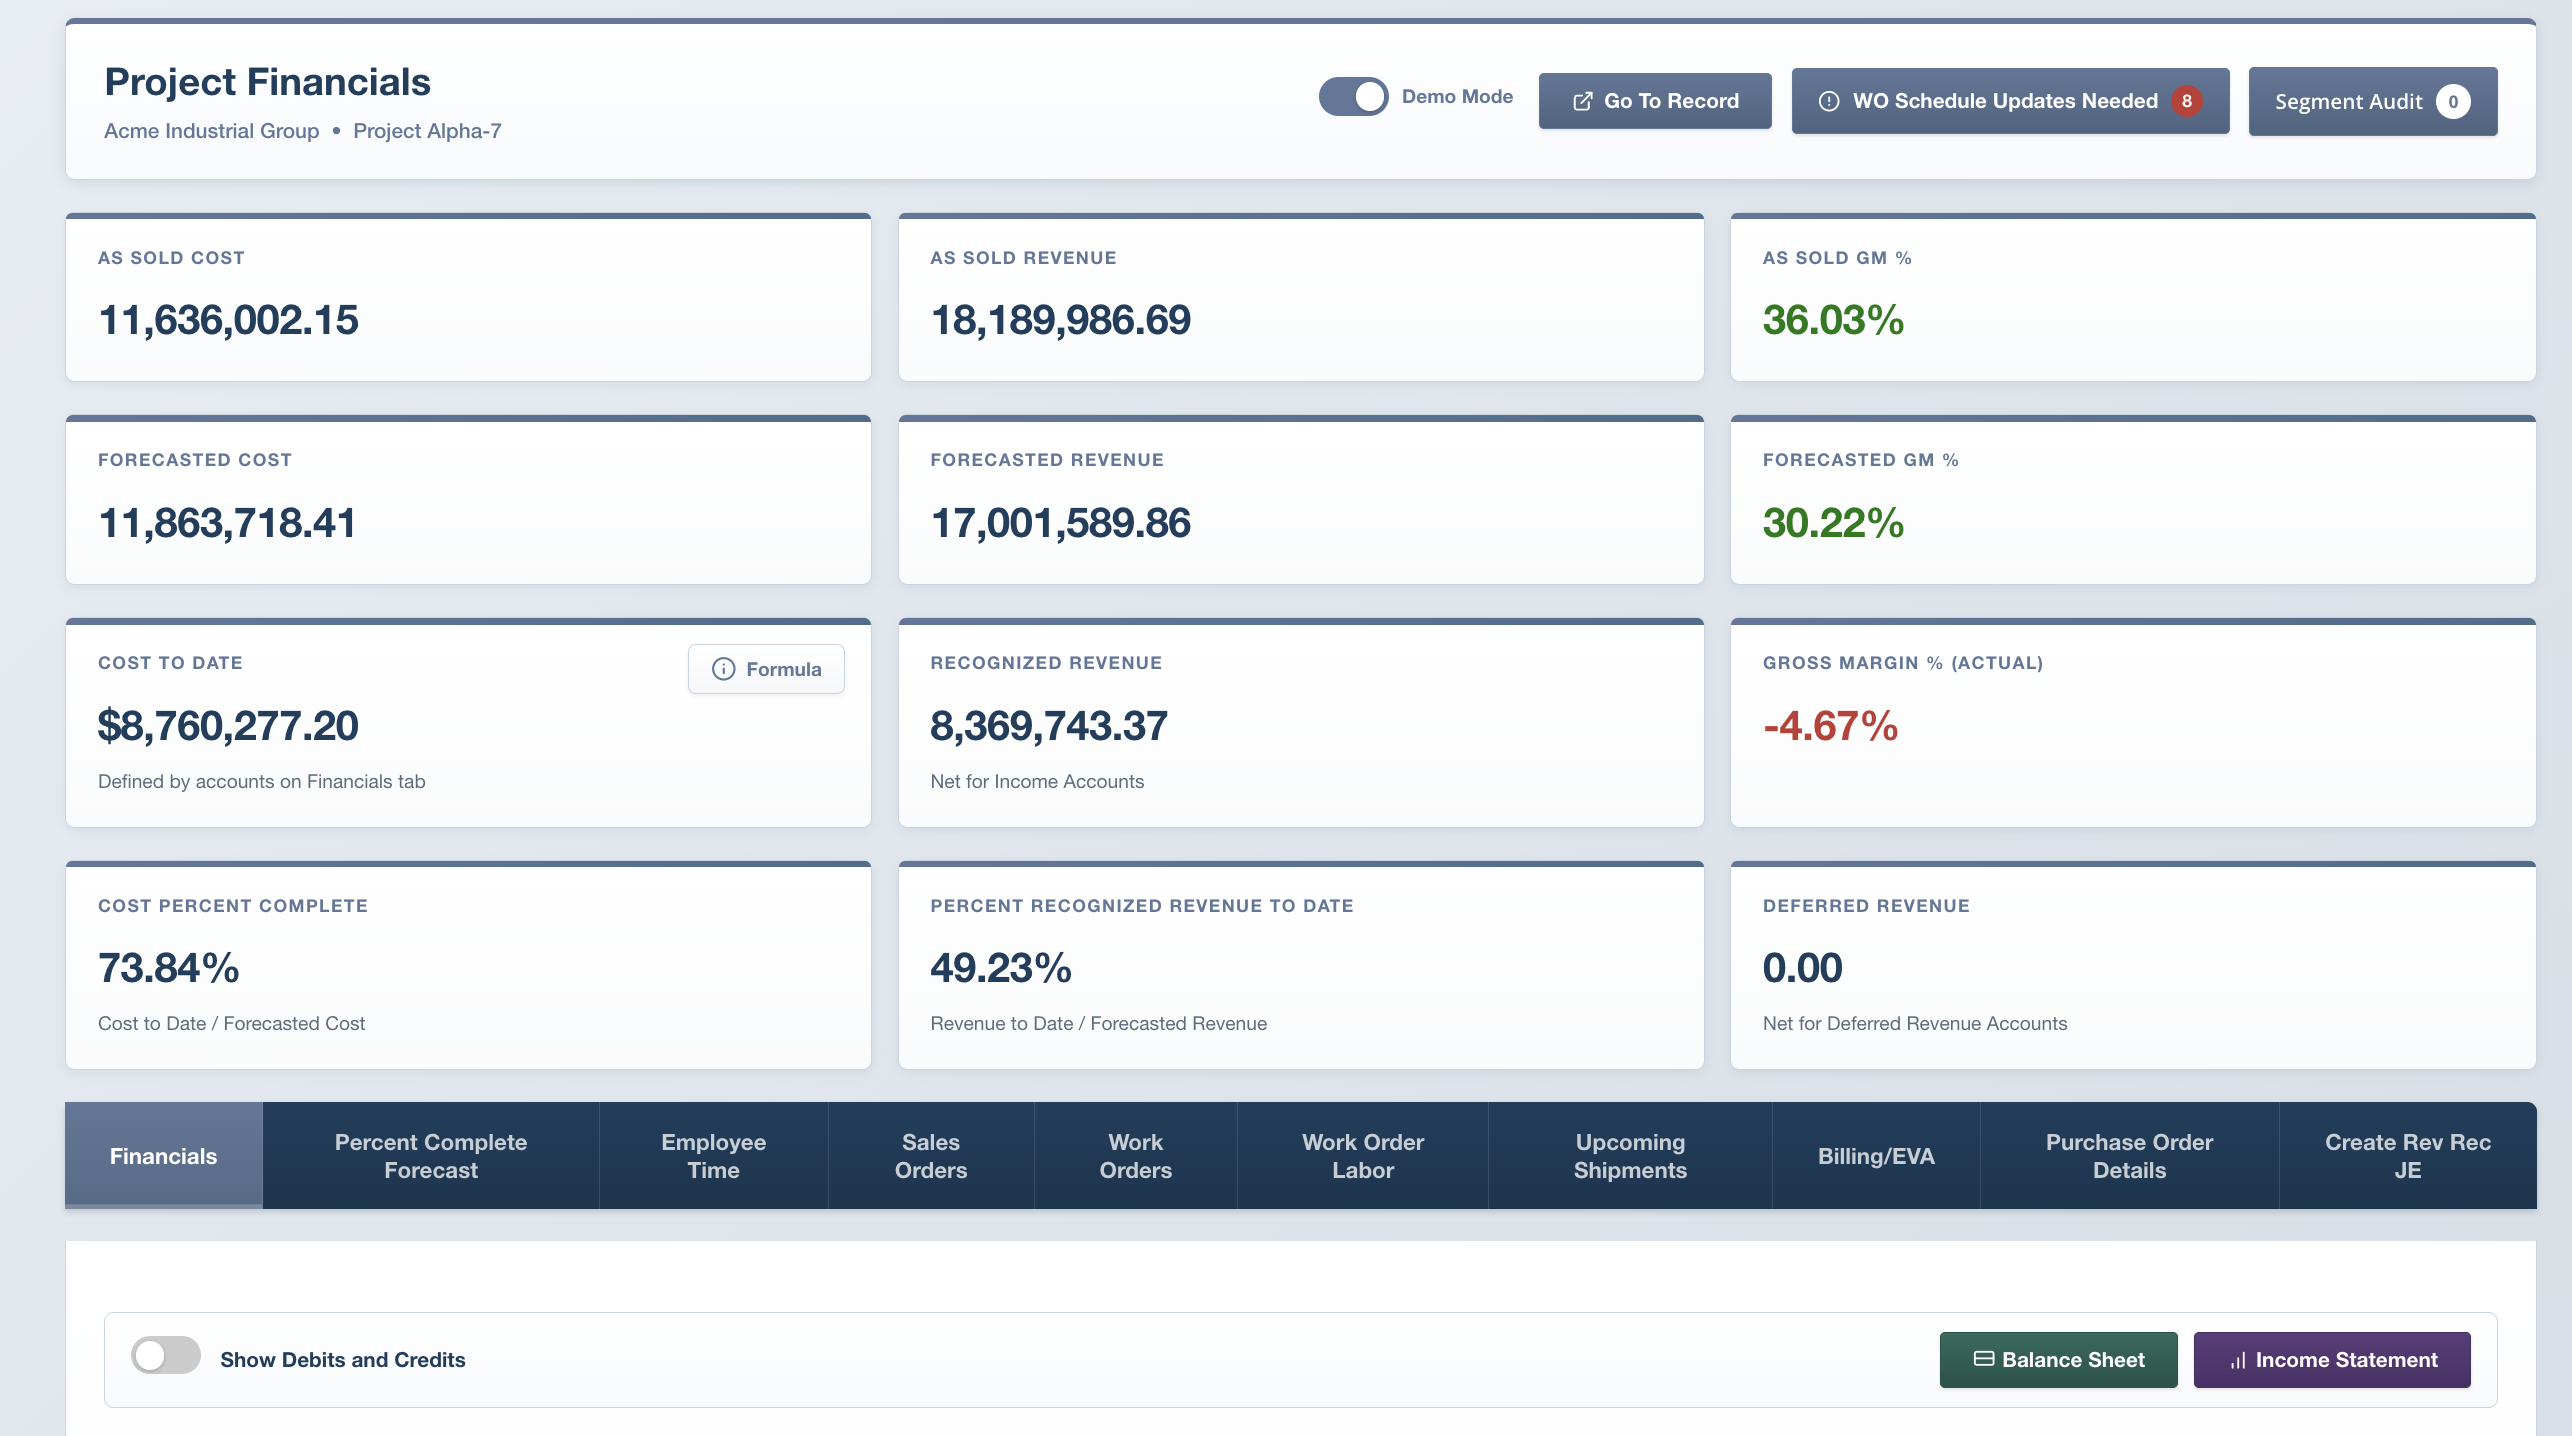Open the Work Order Labor tab
Viewport: 2572px width, 1436px height.
[1362, 1155]
